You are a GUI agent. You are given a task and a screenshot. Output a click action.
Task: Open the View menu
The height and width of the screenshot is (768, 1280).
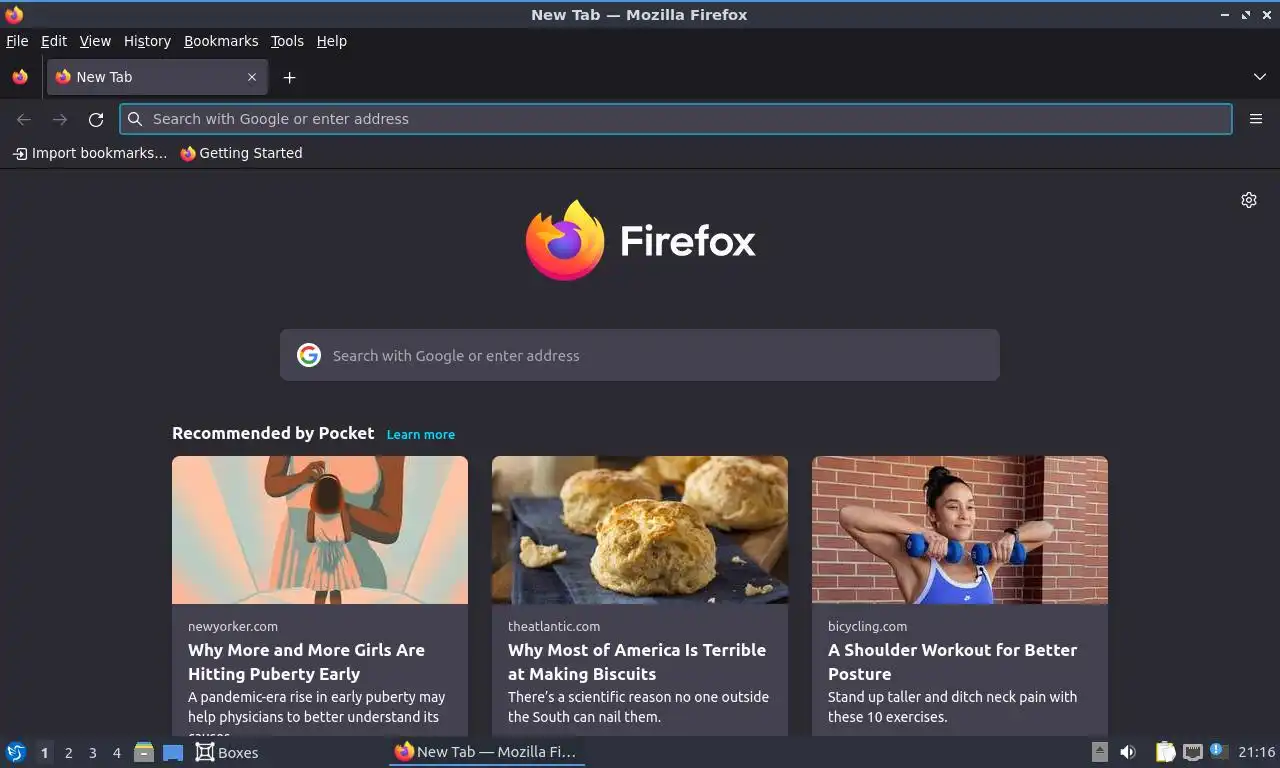point(95,41)
